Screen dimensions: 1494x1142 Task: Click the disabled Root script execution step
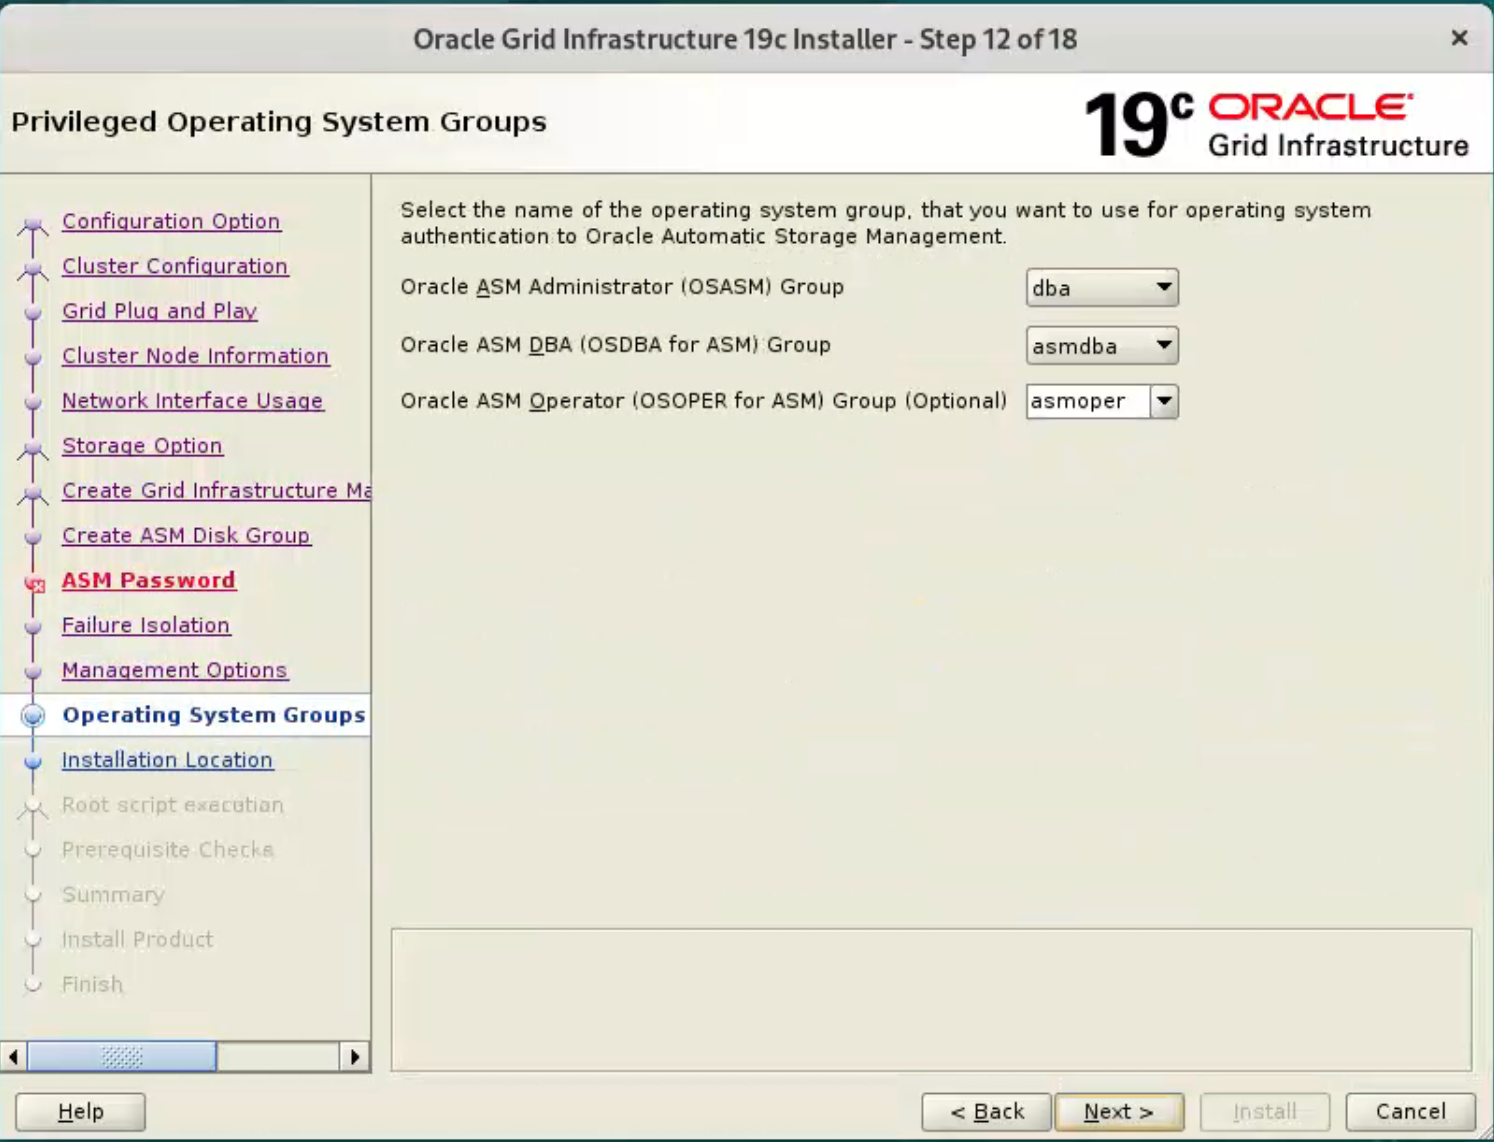coord(173,805)
